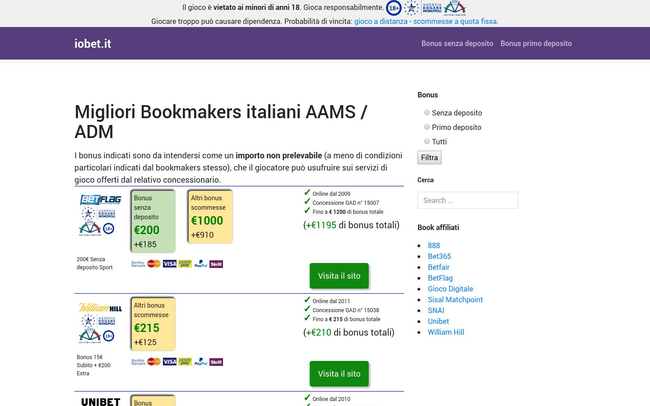650x406 pixels.
Task: Click the Postepay icon in the BetFlag row
Action: 185,264
